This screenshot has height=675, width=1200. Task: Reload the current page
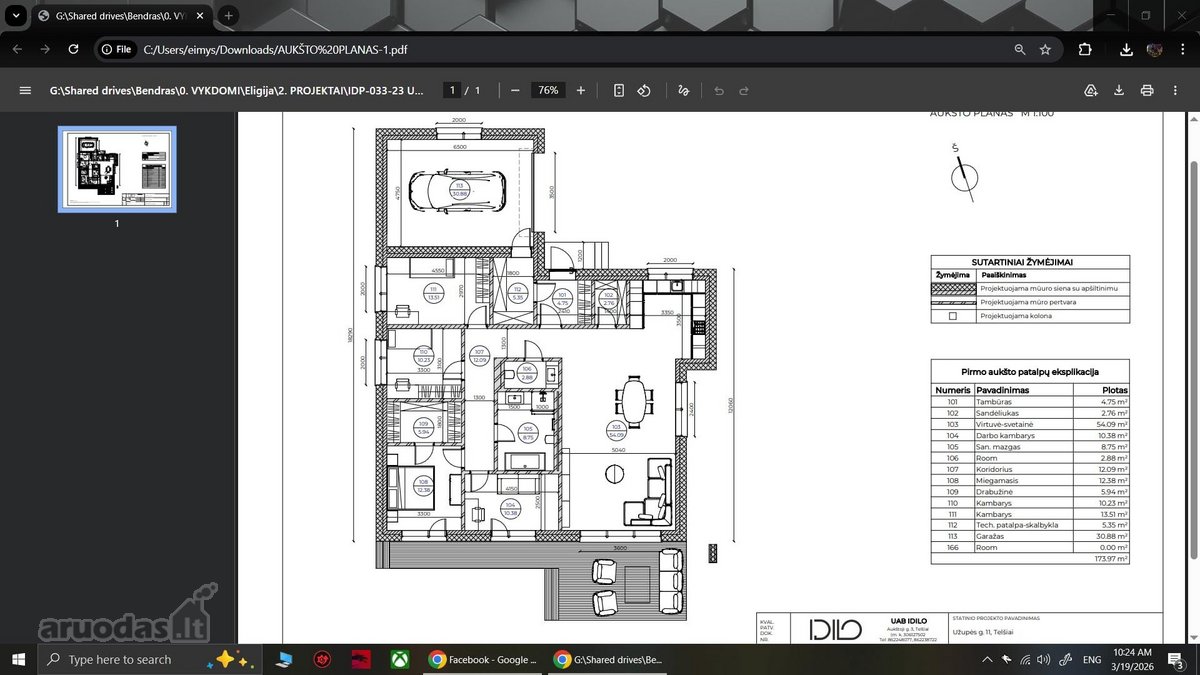click(73, 49)
